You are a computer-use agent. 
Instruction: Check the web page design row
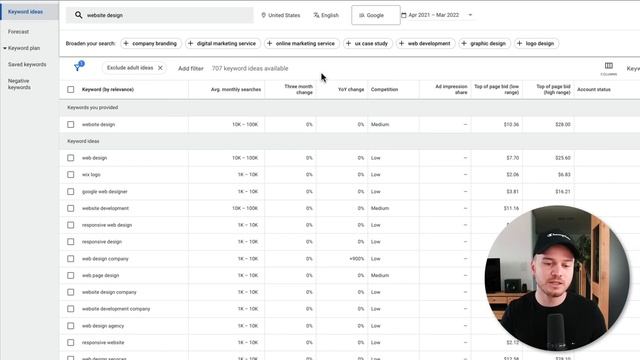(x=71, y=276)
